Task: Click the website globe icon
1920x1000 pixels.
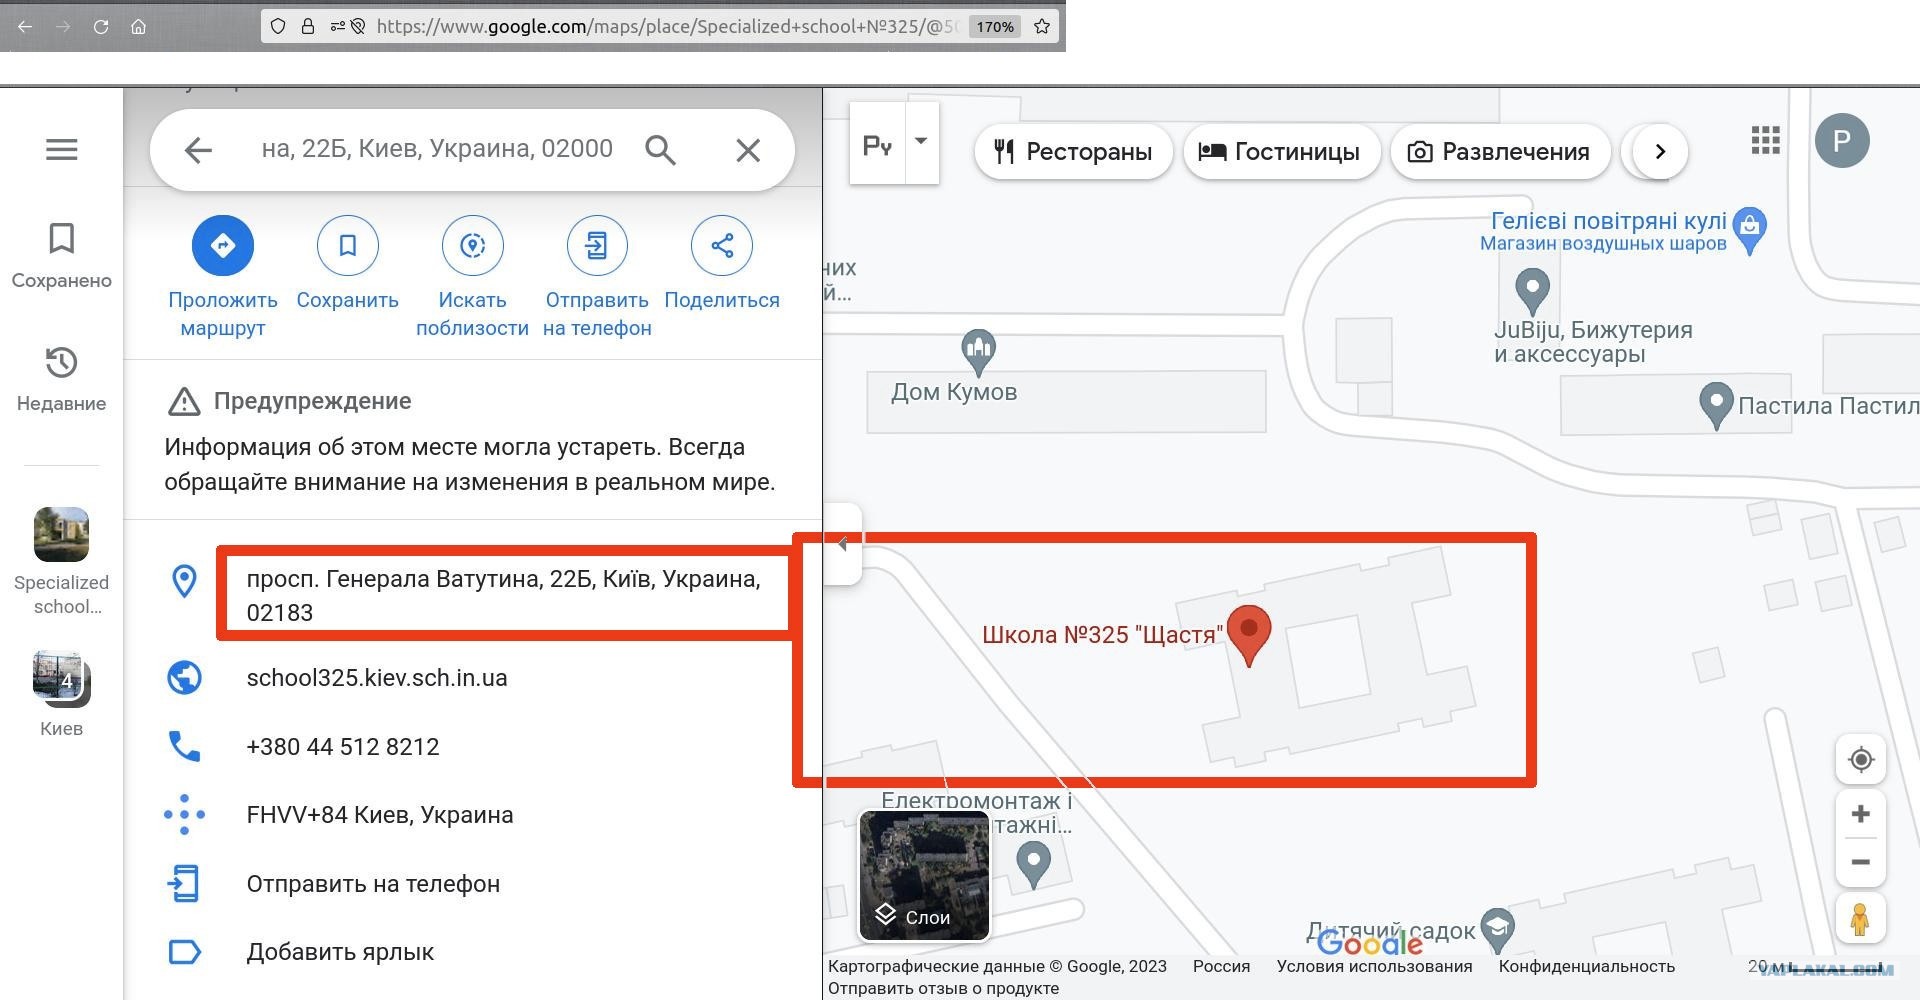Action: (x=184, y=678)
